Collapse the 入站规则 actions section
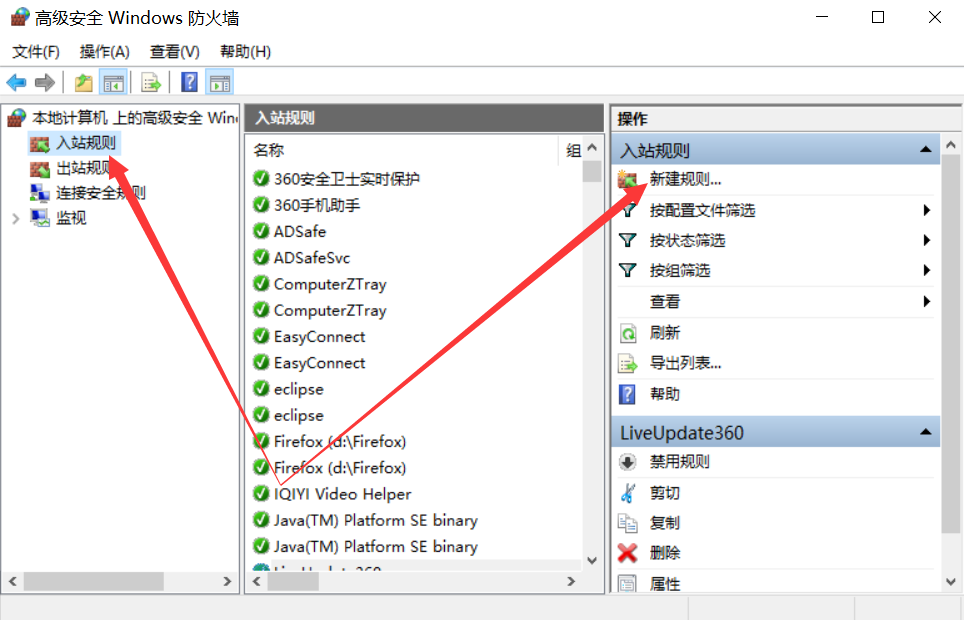The width and height of the screenshot is (964, 620). (925, 149)
